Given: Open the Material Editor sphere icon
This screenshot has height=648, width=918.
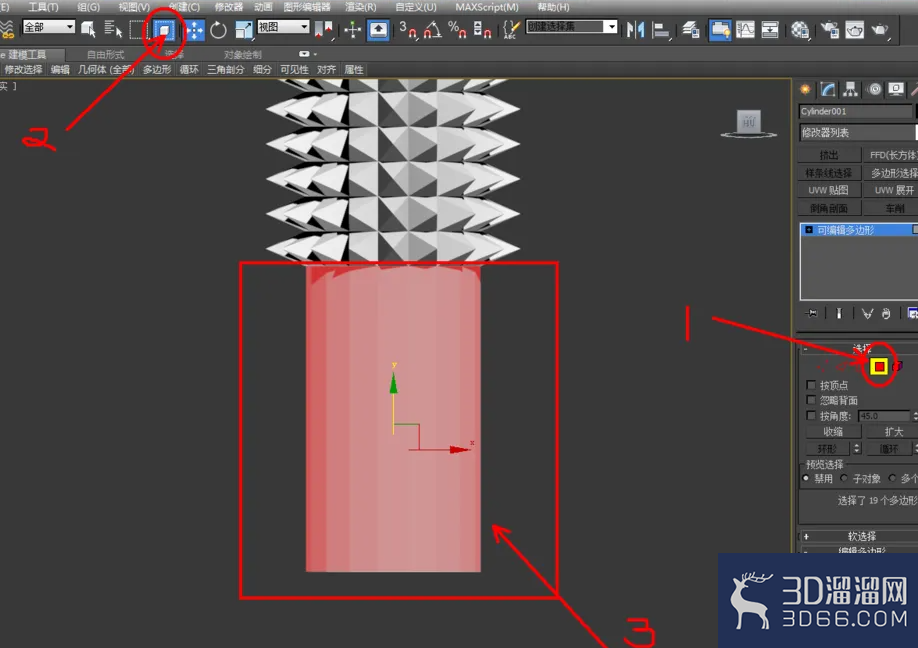Looking at the screenshot, I should [x=800, y=29].
